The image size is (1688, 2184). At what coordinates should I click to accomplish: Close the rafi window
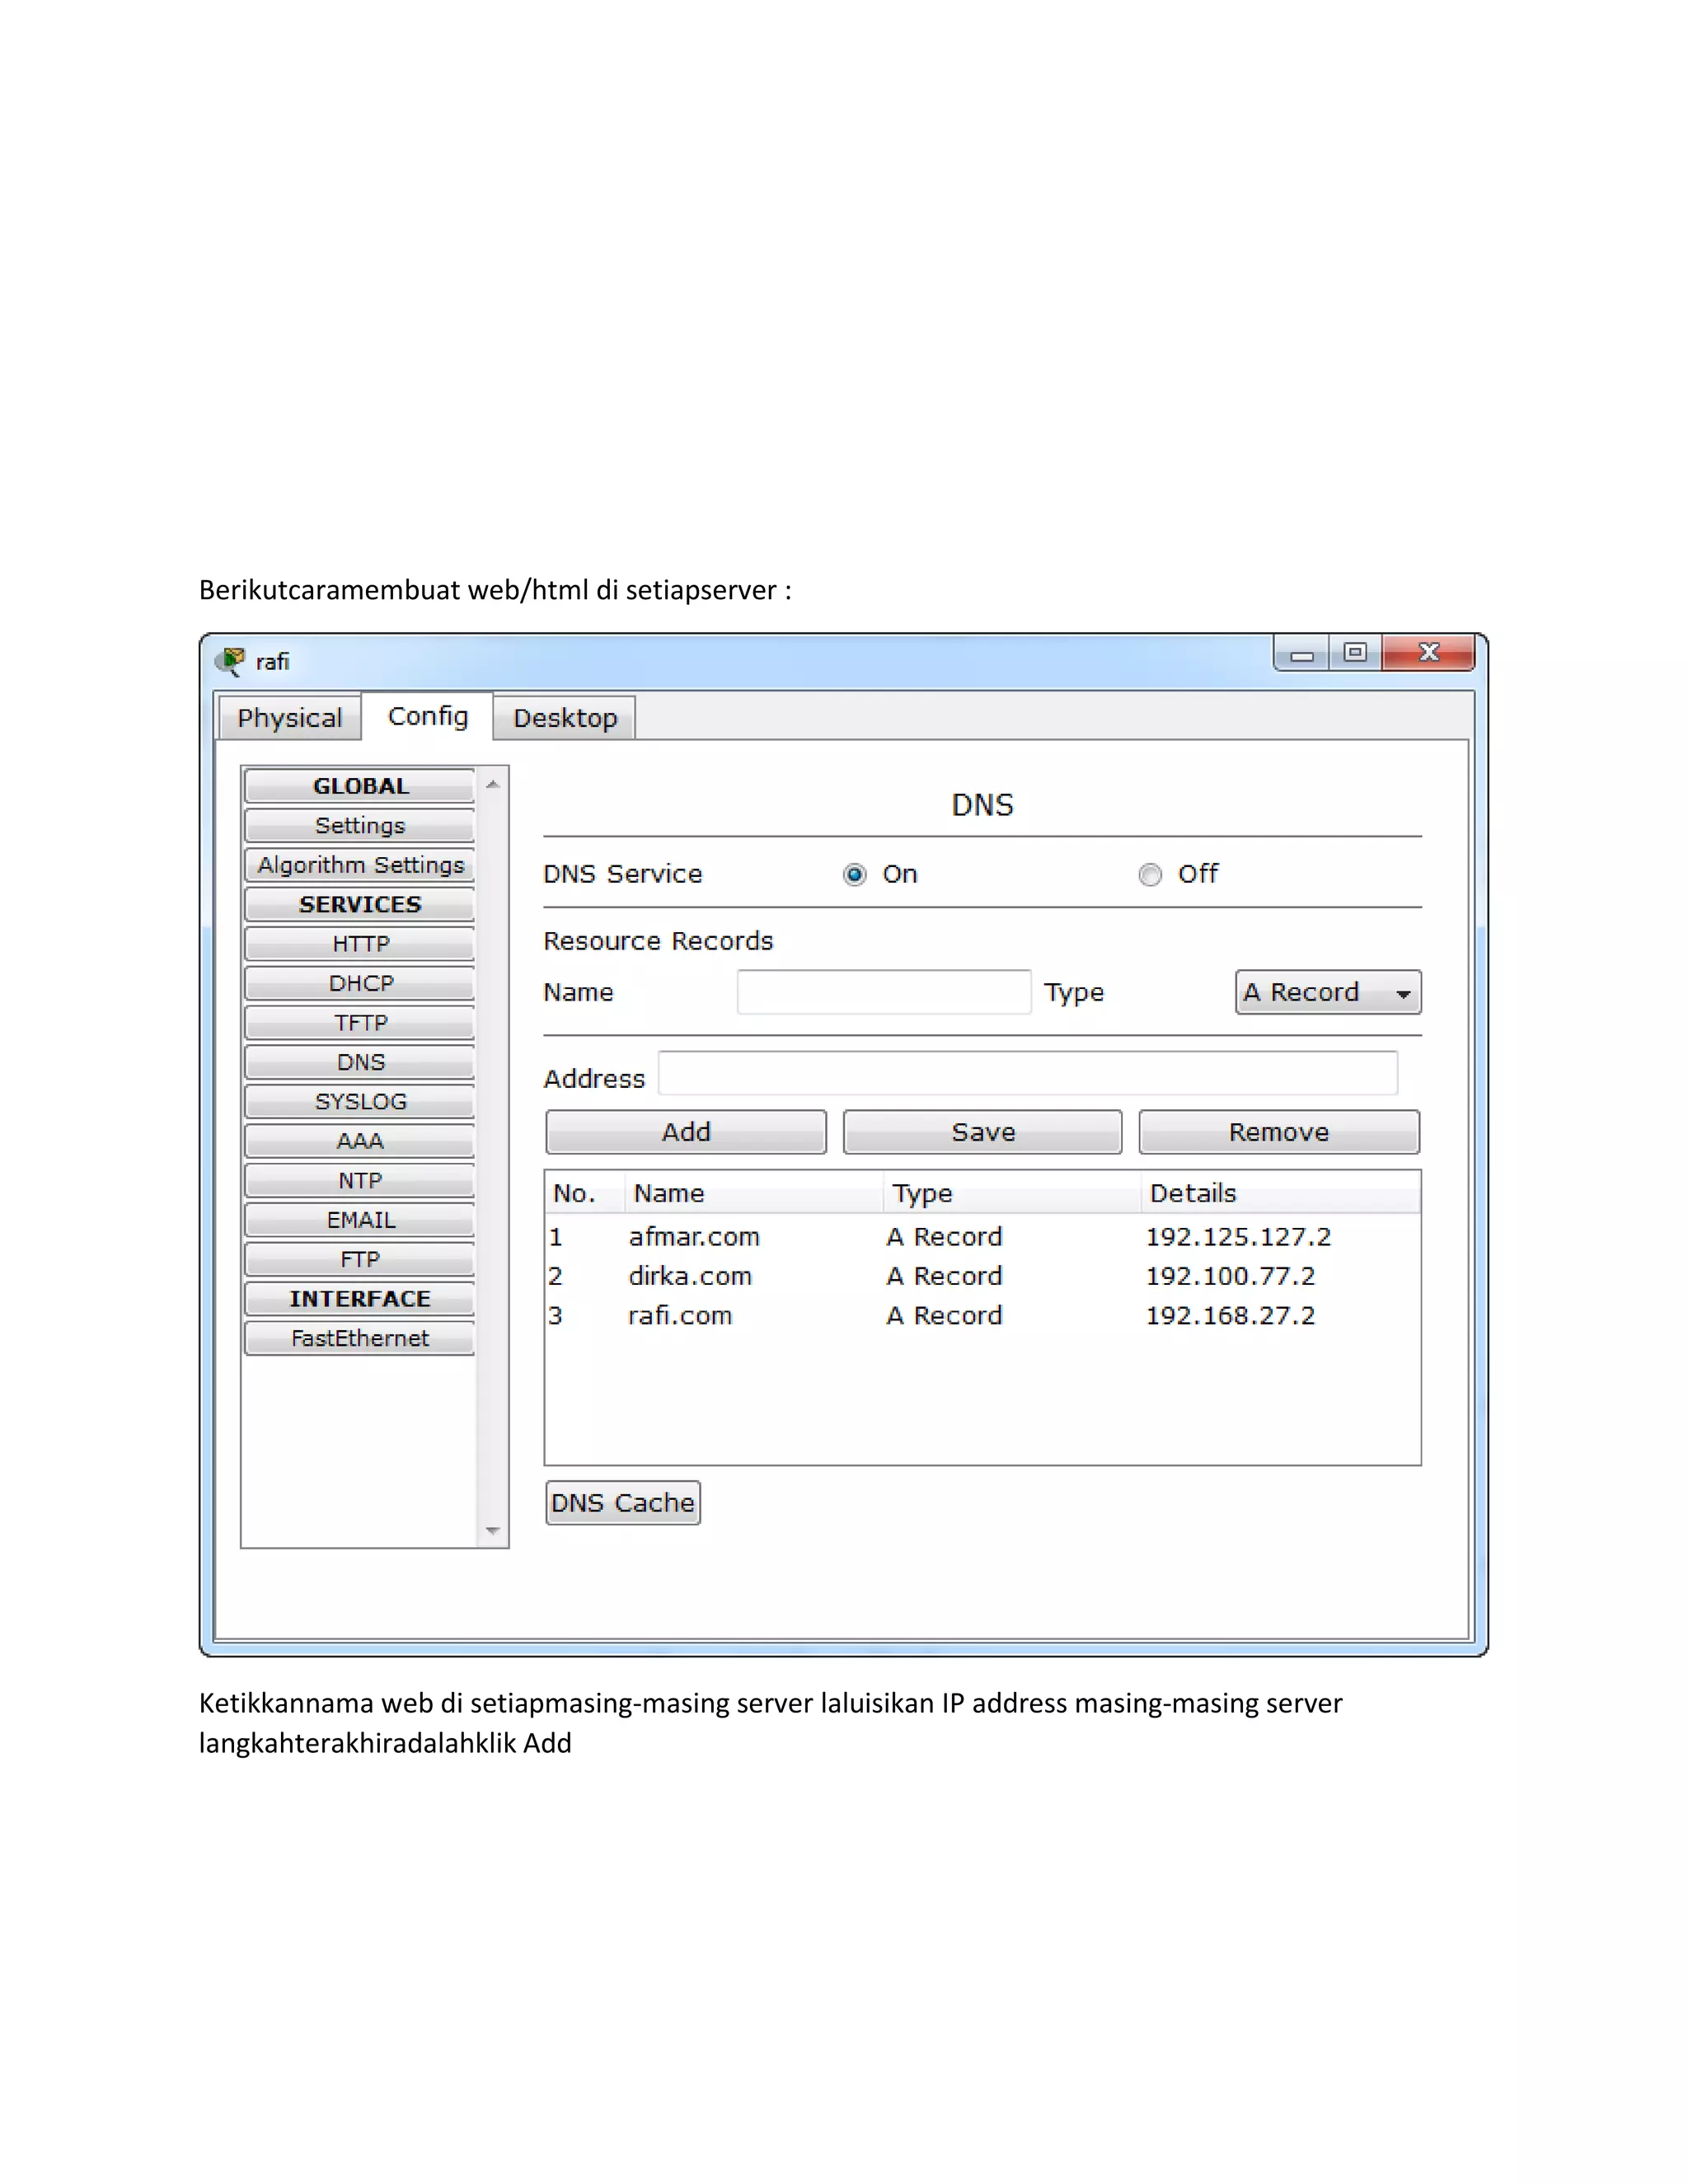[x=1428, y=653]
